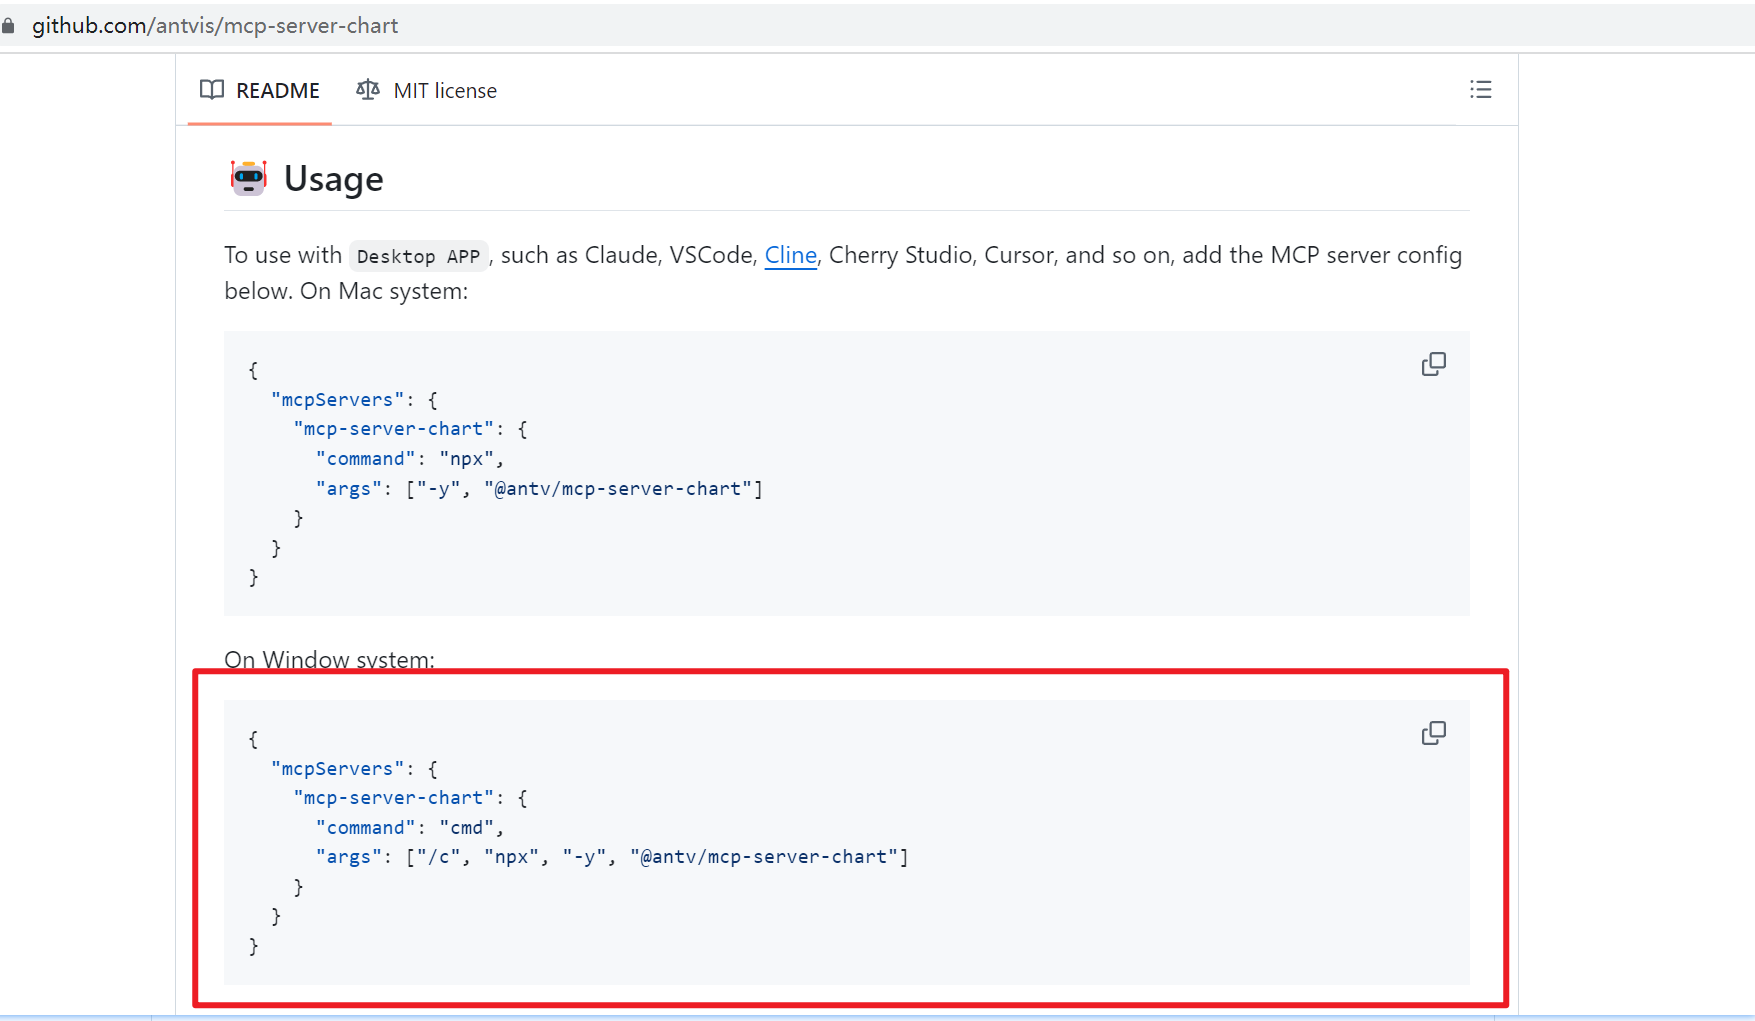Screen dimensions: 1755x1021
Task: Click "mcp-server-chart" key in the Window block
Action: [x=394, y=798]
